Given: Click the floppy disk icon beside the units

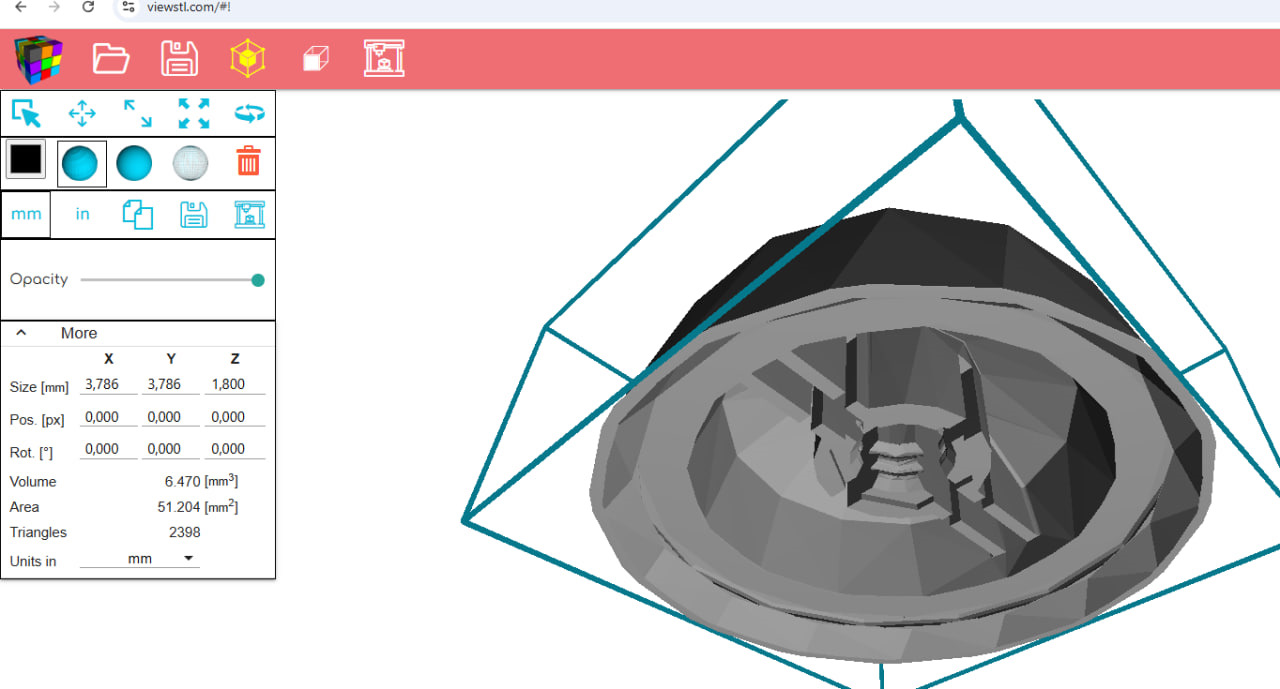Looking at the screenshot, I should point(193,214).
